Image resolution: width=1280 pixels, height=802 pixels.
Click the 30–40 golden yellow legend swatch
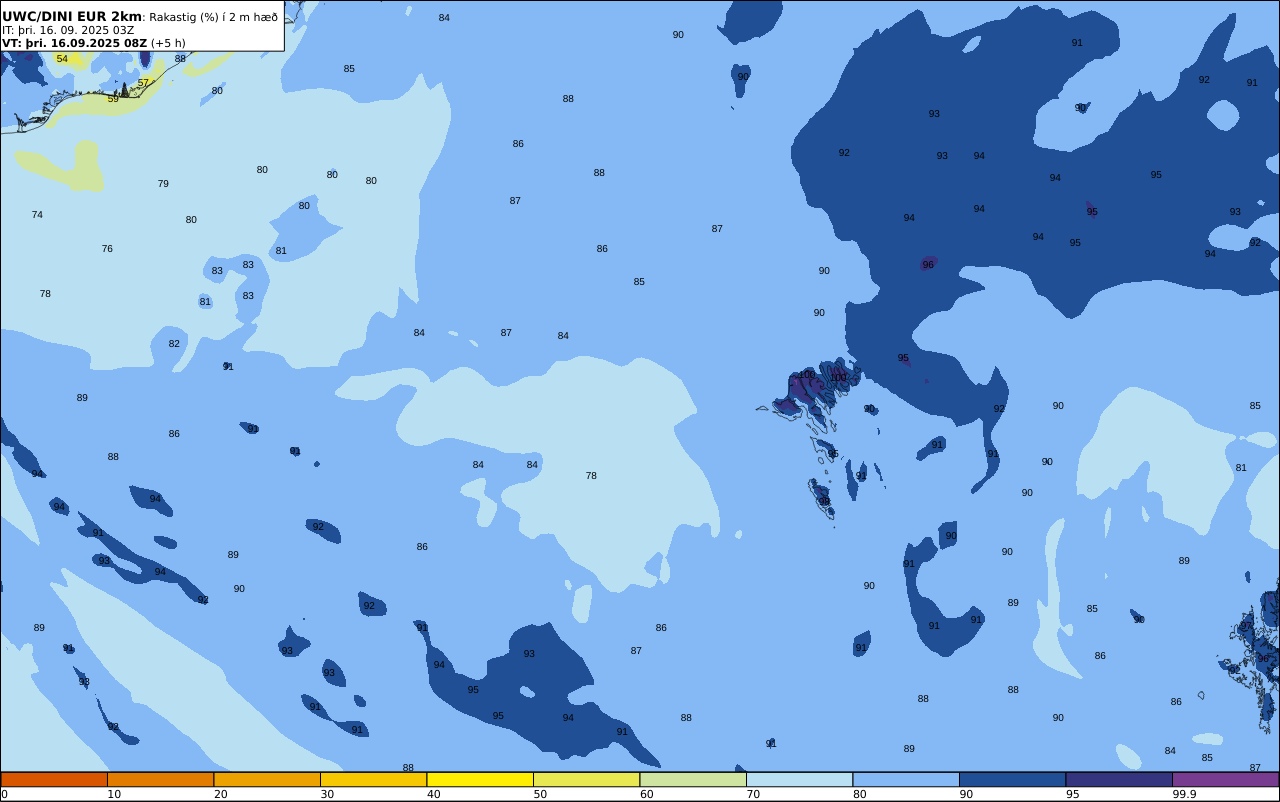(373, 779)
